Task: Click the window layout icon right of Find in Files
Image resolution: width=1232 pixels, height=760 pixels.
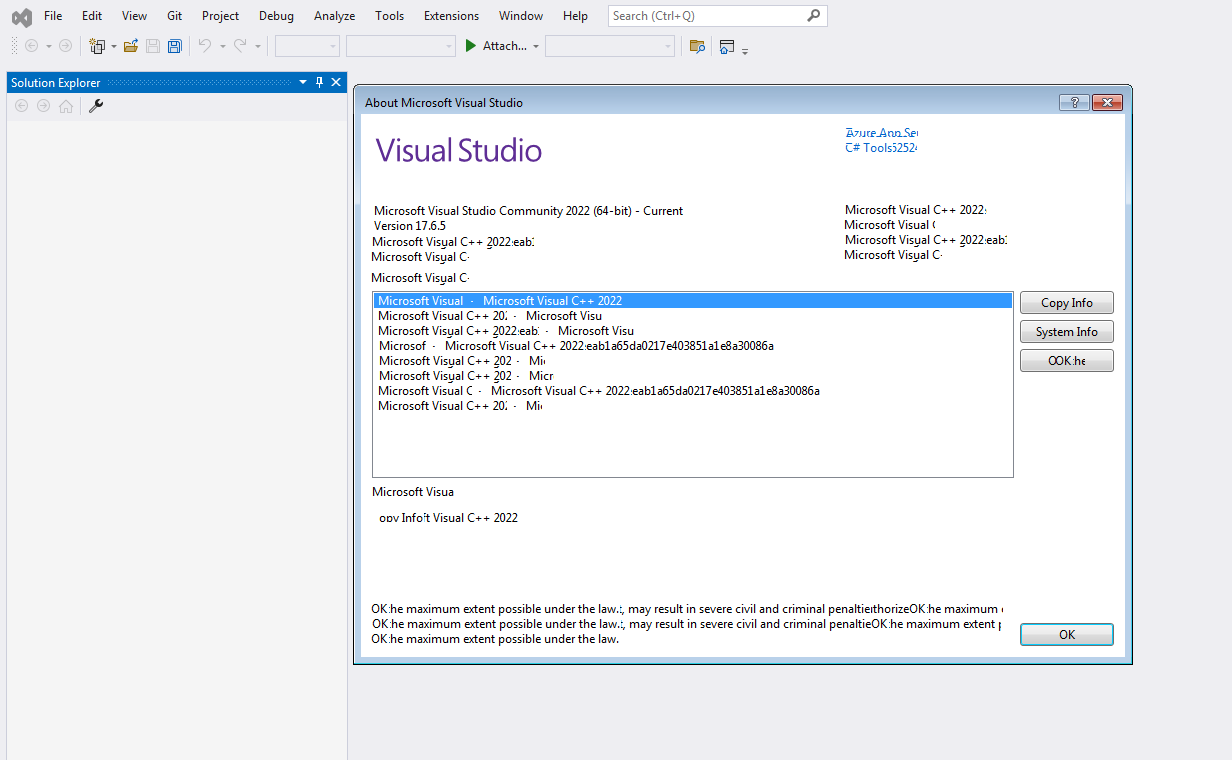Action: (x=727, y=46)
